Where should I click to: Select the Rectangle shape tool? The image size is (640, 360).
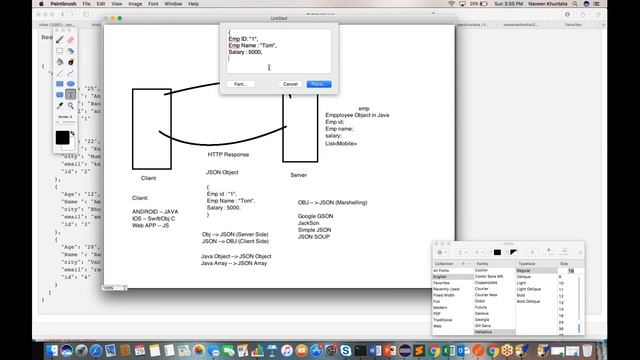point(60,84)
